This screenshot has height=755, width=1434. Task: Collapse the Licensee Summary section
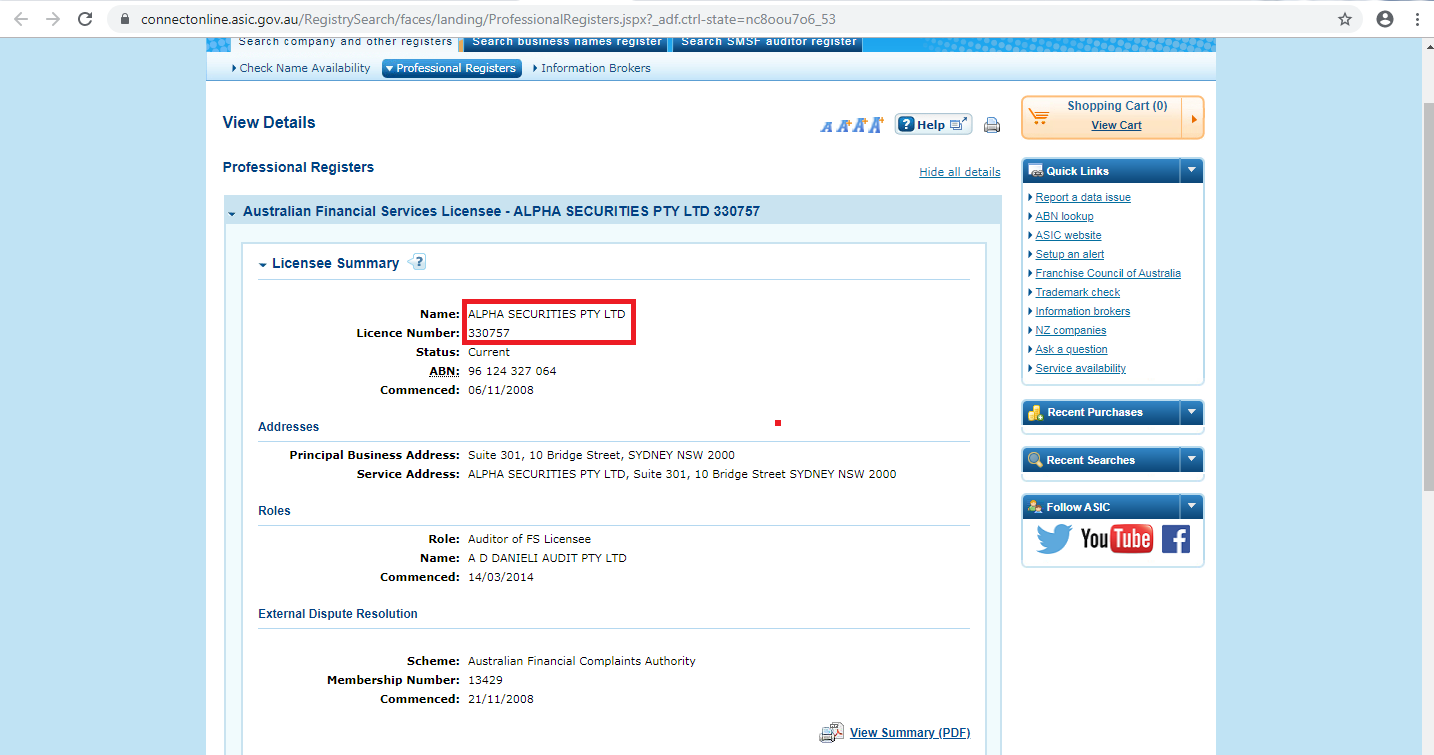click(x=263, y=265)
